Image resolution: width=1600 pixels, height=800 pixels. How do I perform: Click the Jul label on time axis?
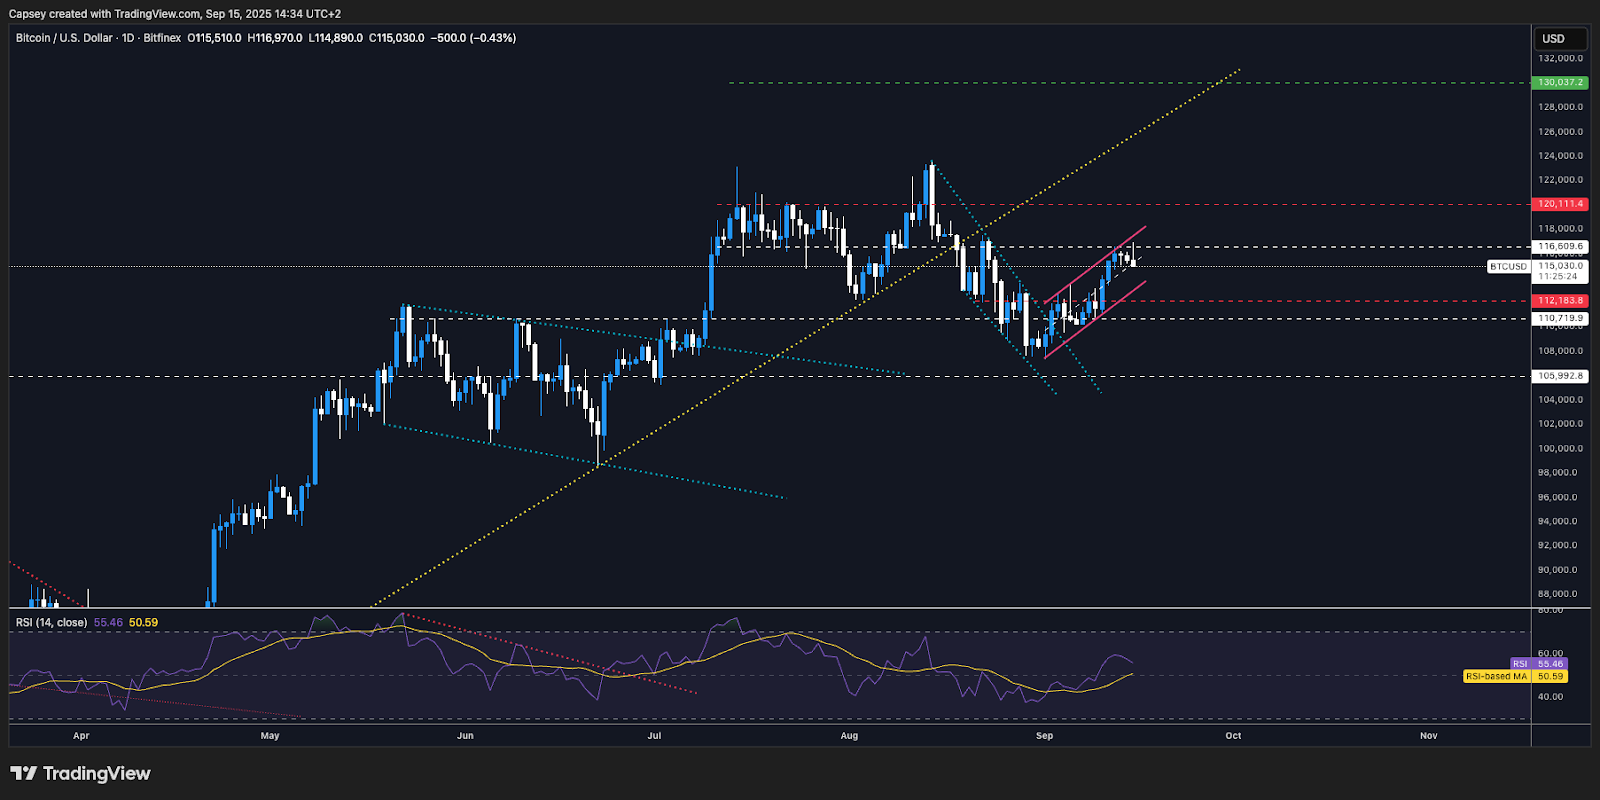pos(654,736)
